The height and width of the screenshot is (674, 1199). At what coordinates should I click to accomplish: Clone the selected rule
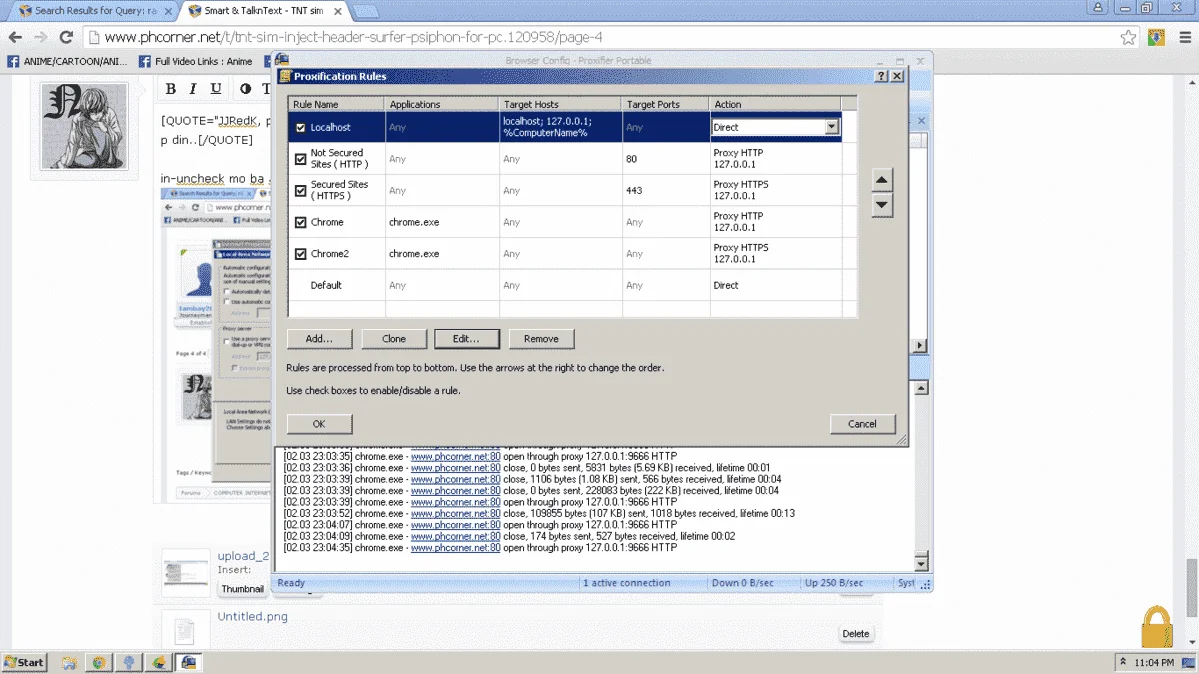pyautogui.click(x=394, y=339)
